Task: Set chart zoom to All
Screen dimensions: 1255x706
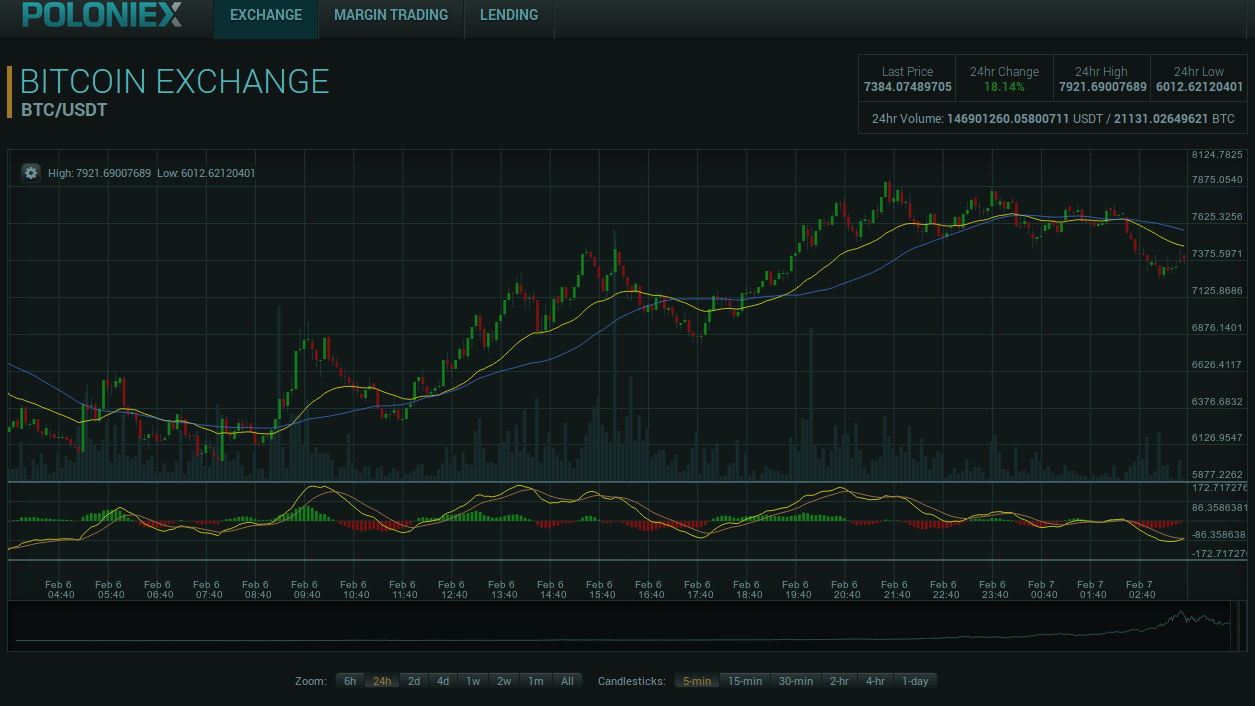Action: click(x=567, y=681)
